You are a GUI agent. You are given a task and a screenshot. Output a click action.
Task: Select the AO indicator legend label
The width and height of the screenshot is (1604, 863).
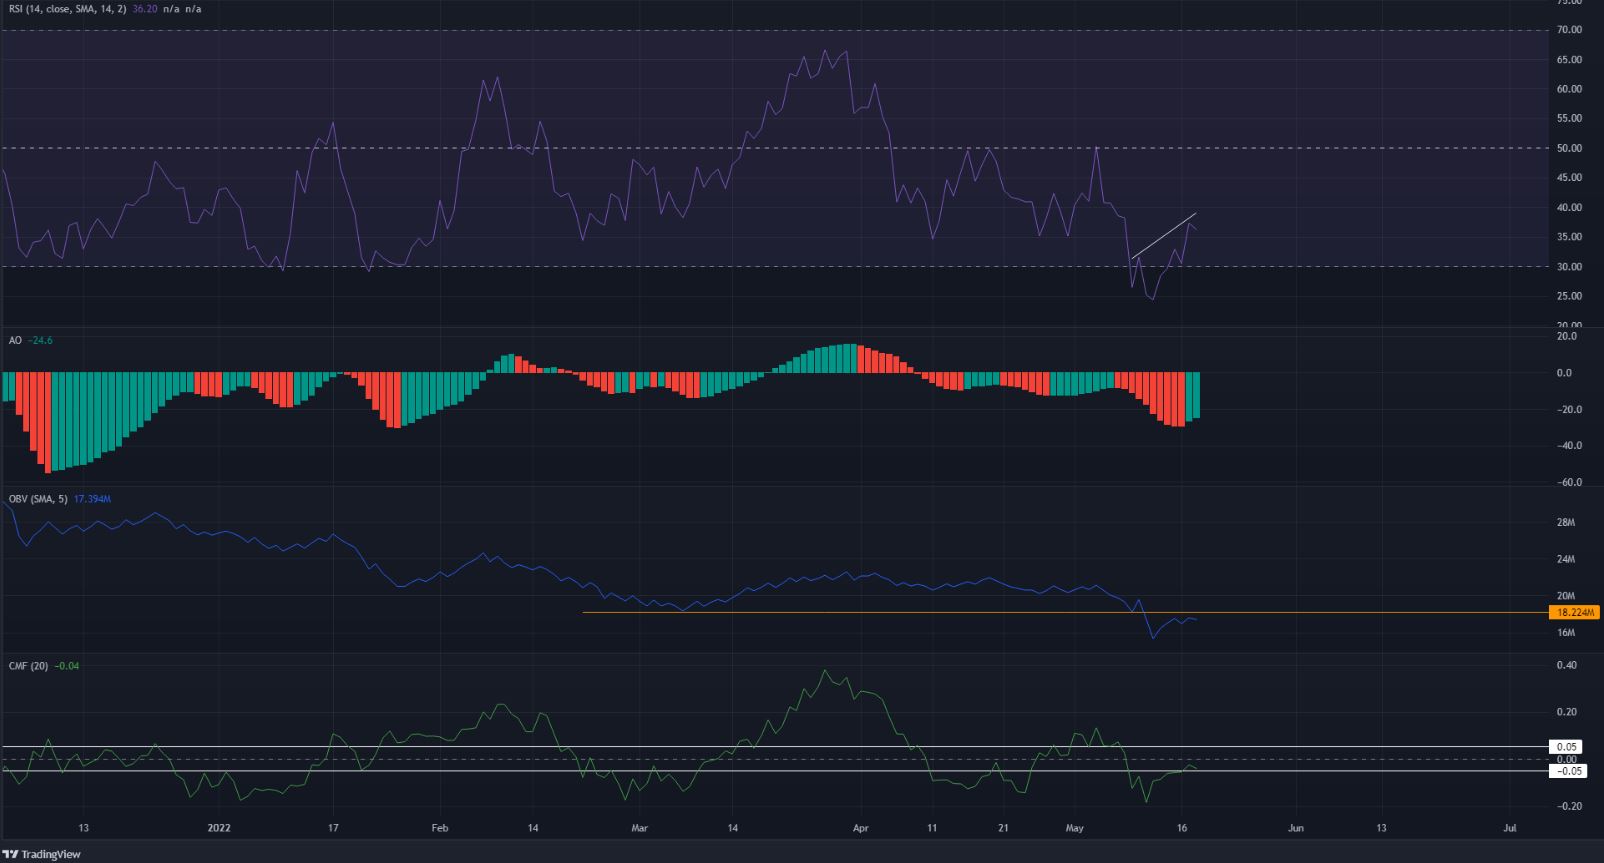tap(15, 341)
